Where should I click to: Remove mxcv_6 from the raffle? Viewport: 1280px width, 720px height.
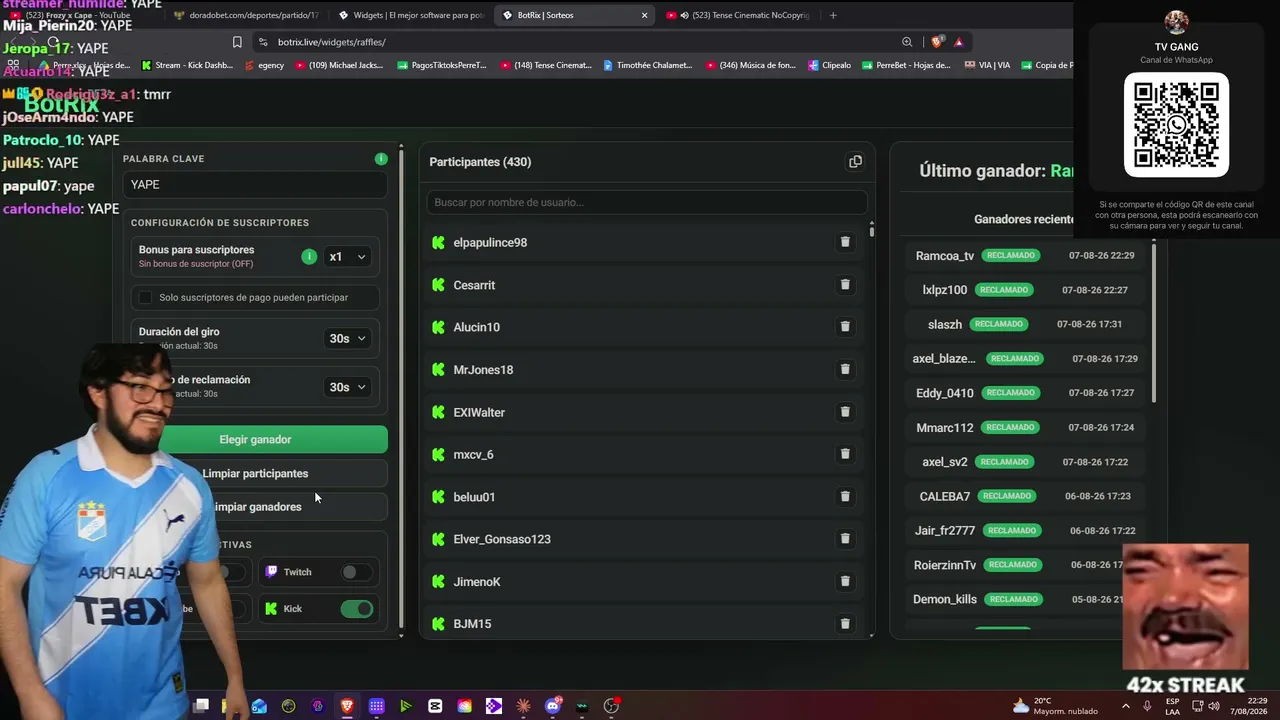(845, 454)
